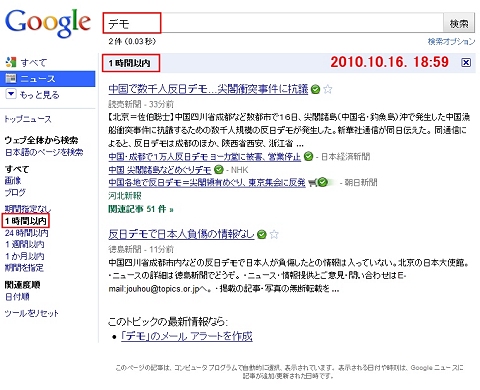Screen dimensions: 480x390
Task: Star the 反日デモで日本人負傷 article
Action: (274, 235)
